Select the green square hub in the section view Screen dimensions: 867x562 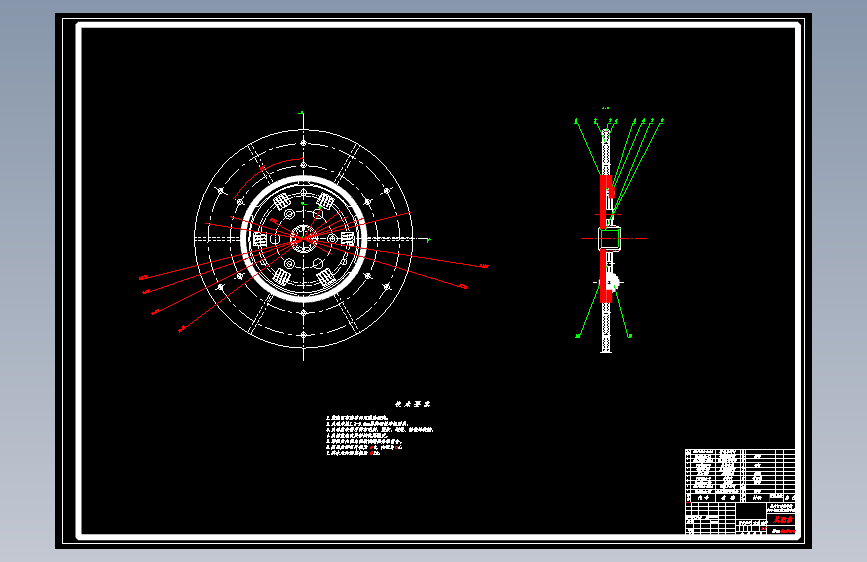tap(609, 239)
